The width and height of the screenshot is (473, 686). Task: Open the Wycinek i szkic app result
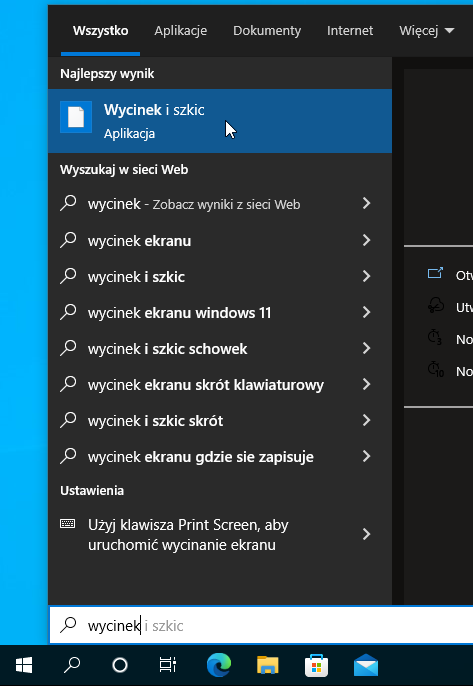pyautogui.click(x=220, y=121)
